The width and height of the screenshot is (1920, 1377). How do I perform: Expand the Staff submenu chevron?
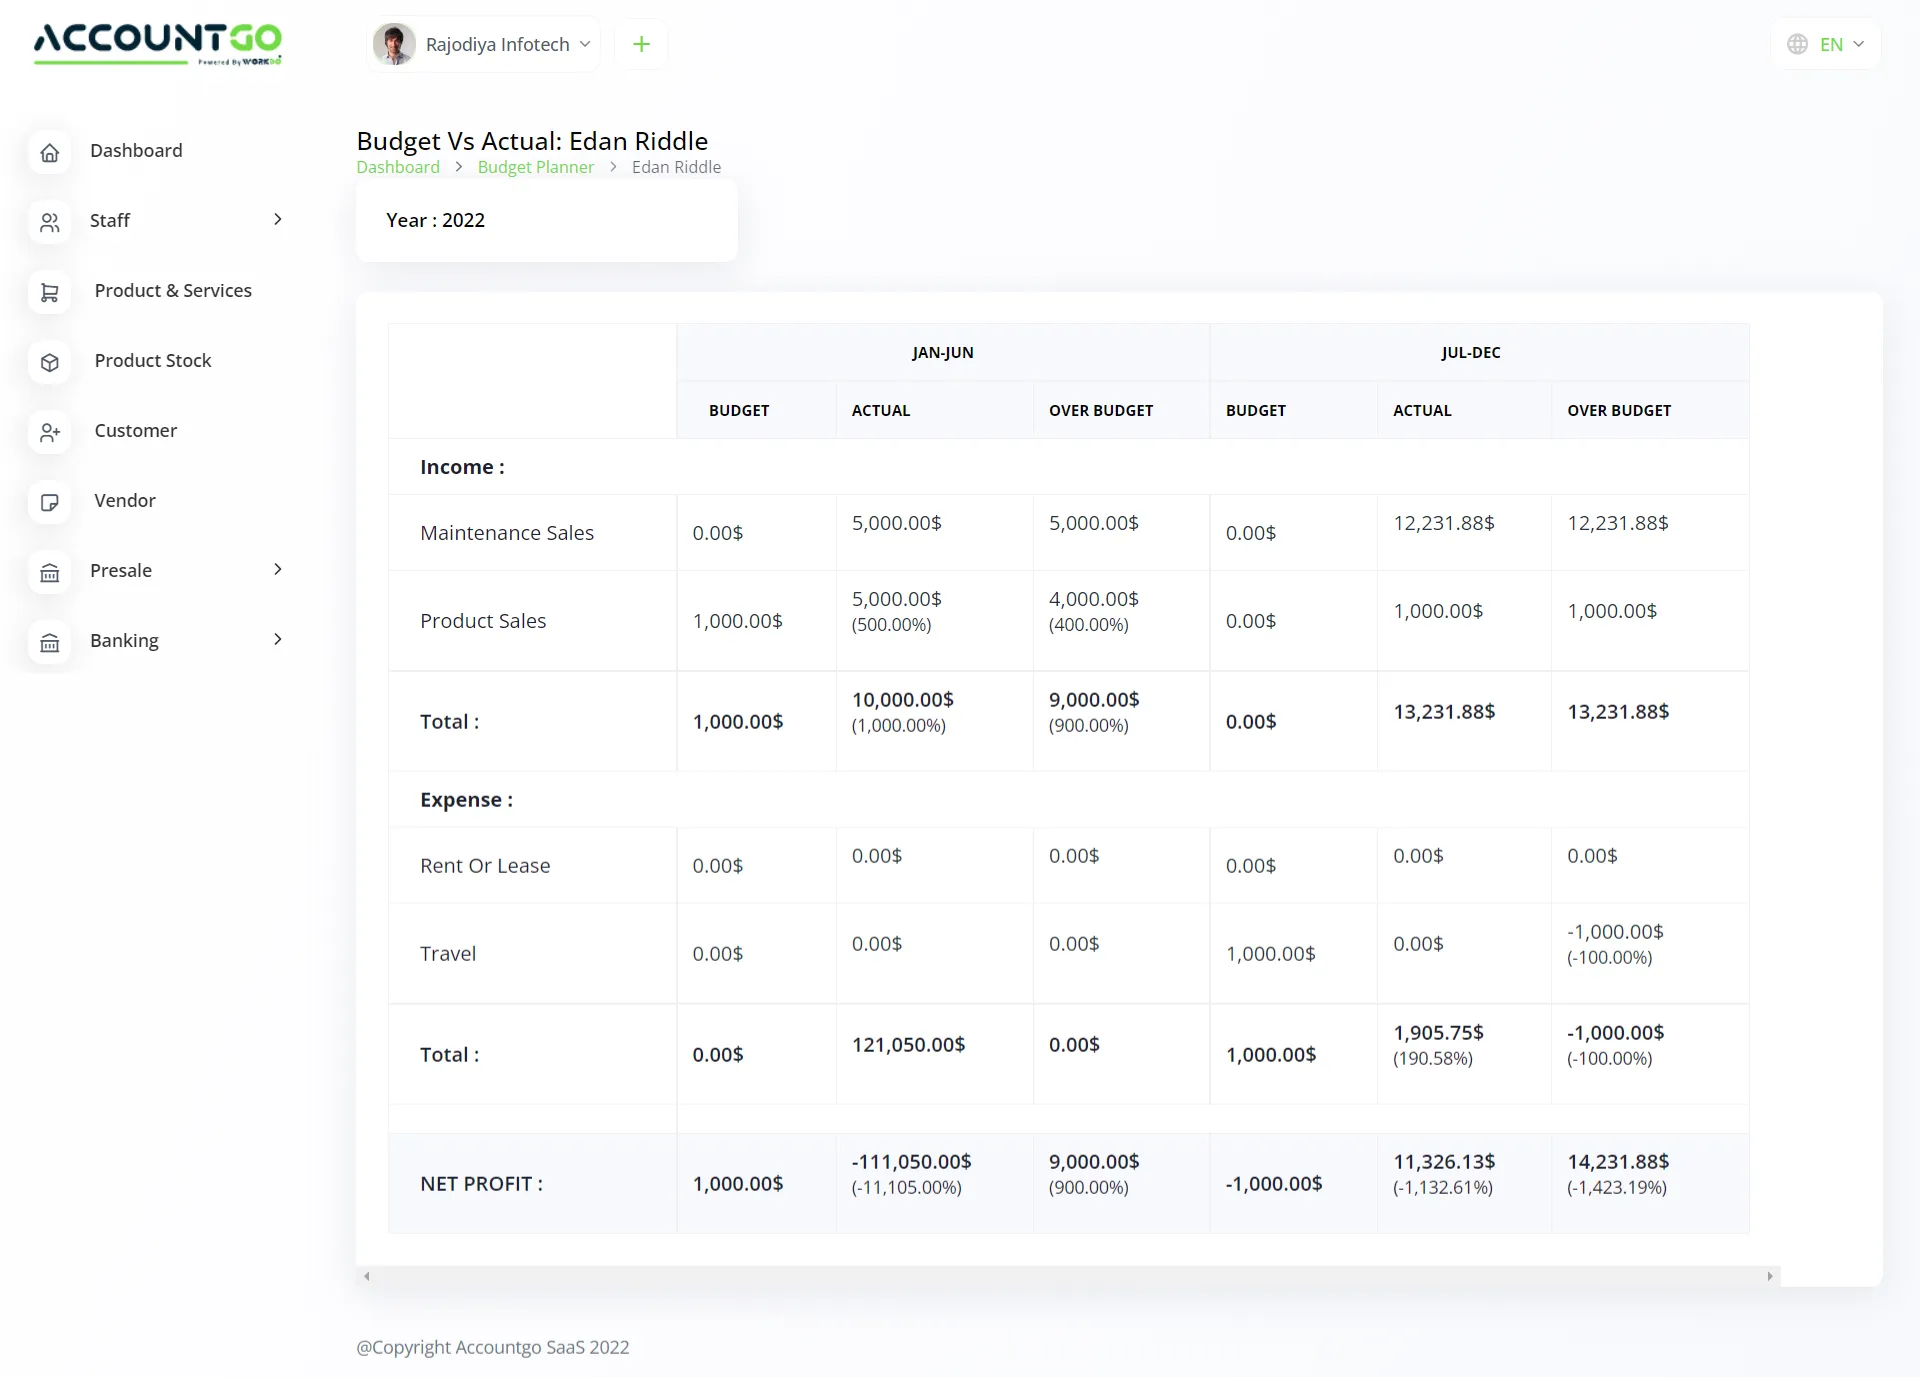[277, 219]
